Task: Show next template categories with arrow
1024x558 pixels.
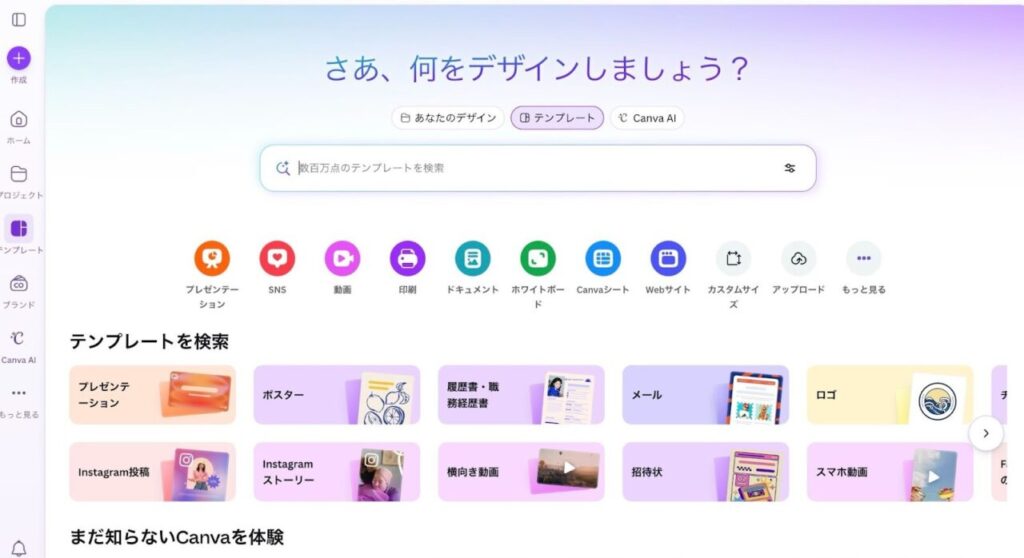Action: pos(985,433)
